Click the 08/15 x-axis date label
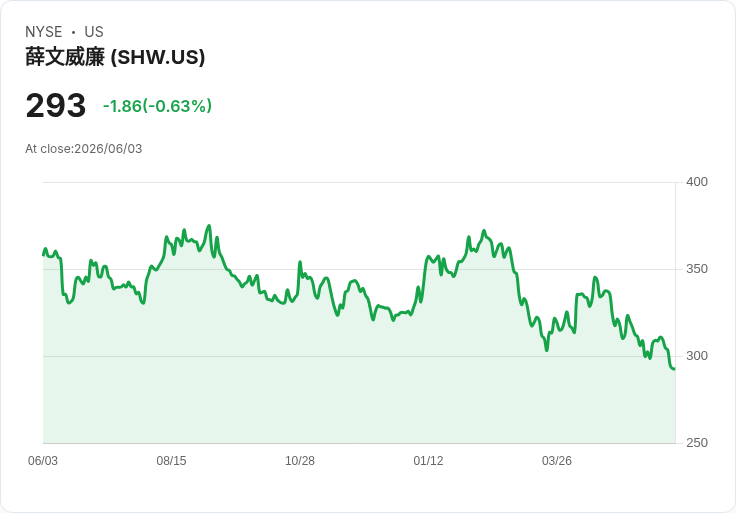This screenshot has height=513, width=736. (x=171, y=460)
